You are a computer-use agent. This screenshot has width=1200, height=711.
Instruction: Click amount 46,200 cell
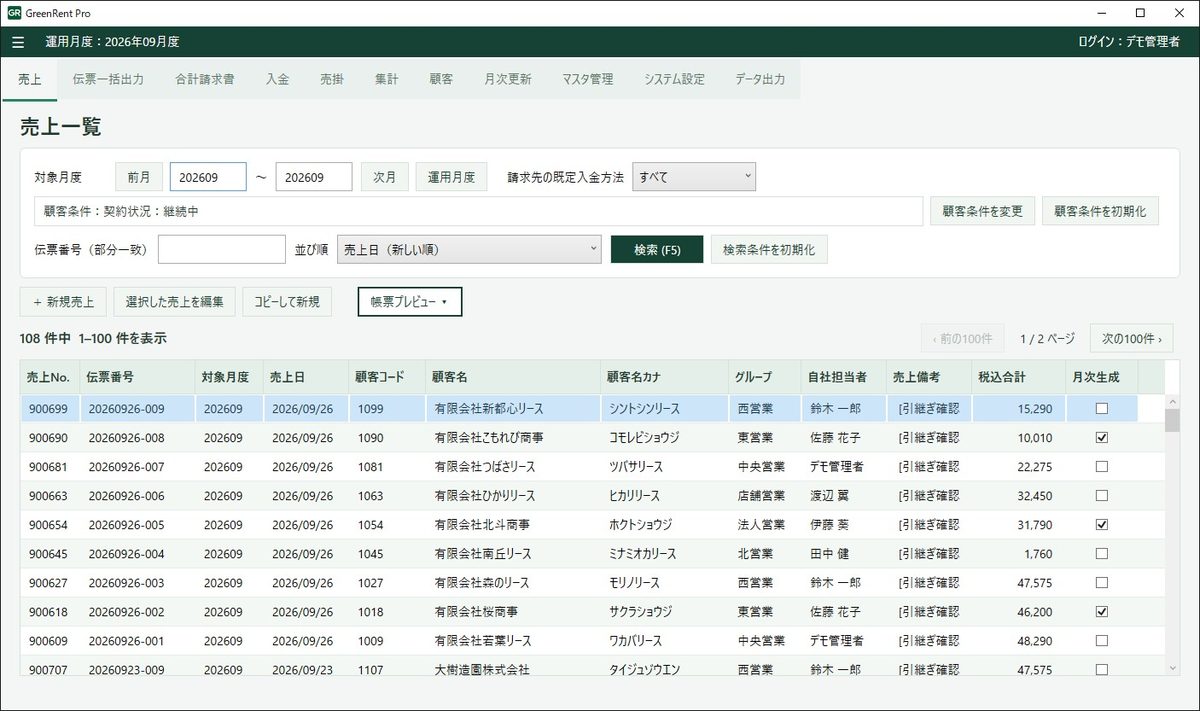(1019, 611)
